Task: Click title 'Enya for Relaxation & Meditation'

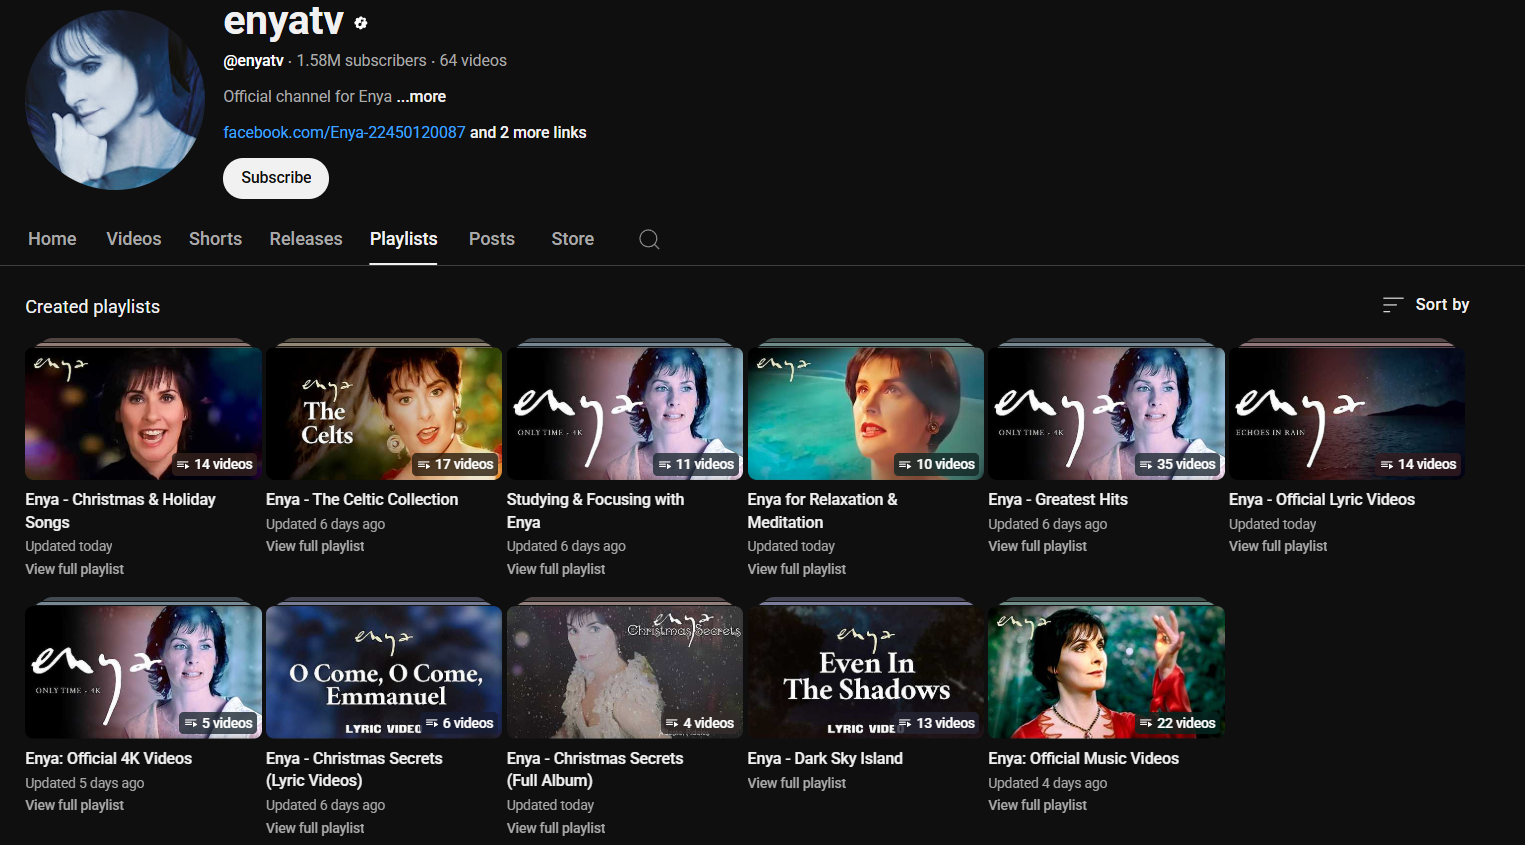Action: tap(823, 511)
